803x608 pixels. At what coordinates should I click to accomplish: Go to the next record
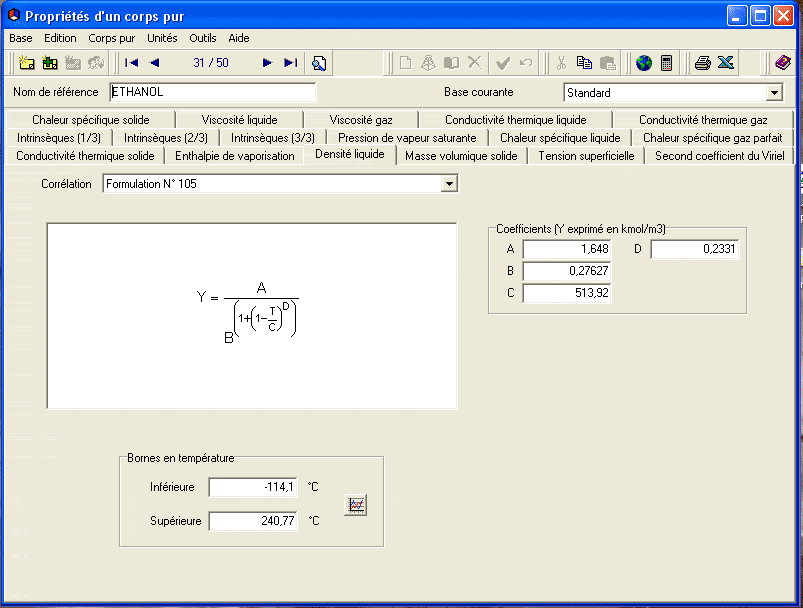point(267,63)
